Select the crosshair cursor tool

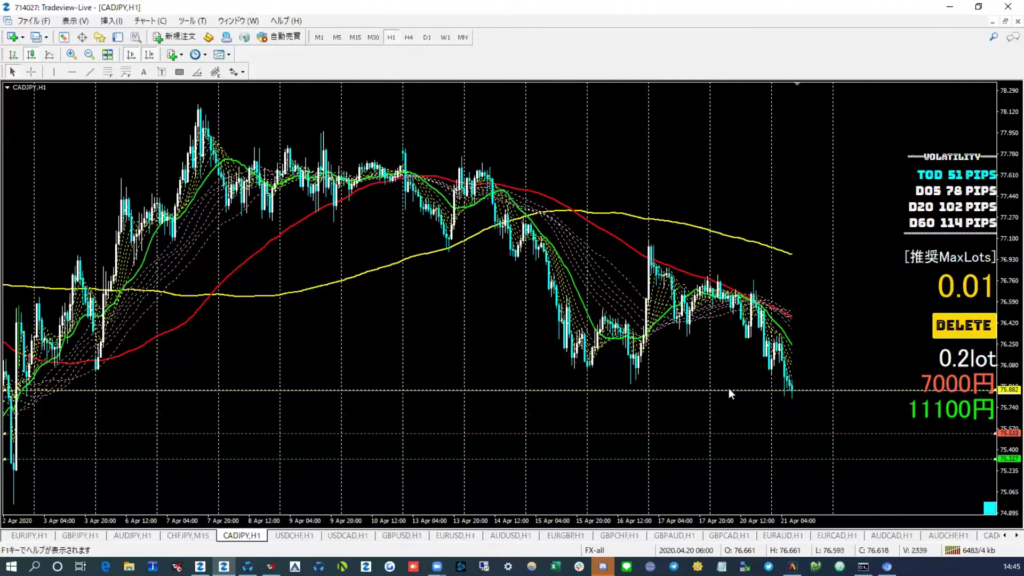coord(31,72)
